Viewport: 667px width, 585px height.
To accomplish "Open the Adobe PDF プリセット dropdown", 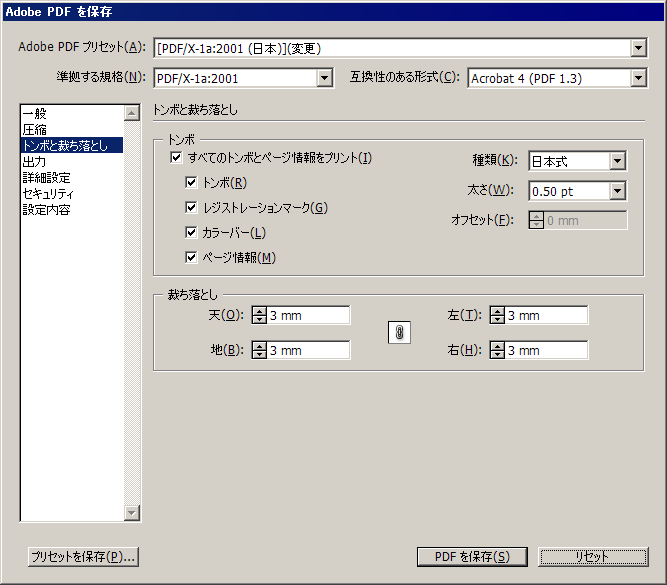I will point(639,47).
